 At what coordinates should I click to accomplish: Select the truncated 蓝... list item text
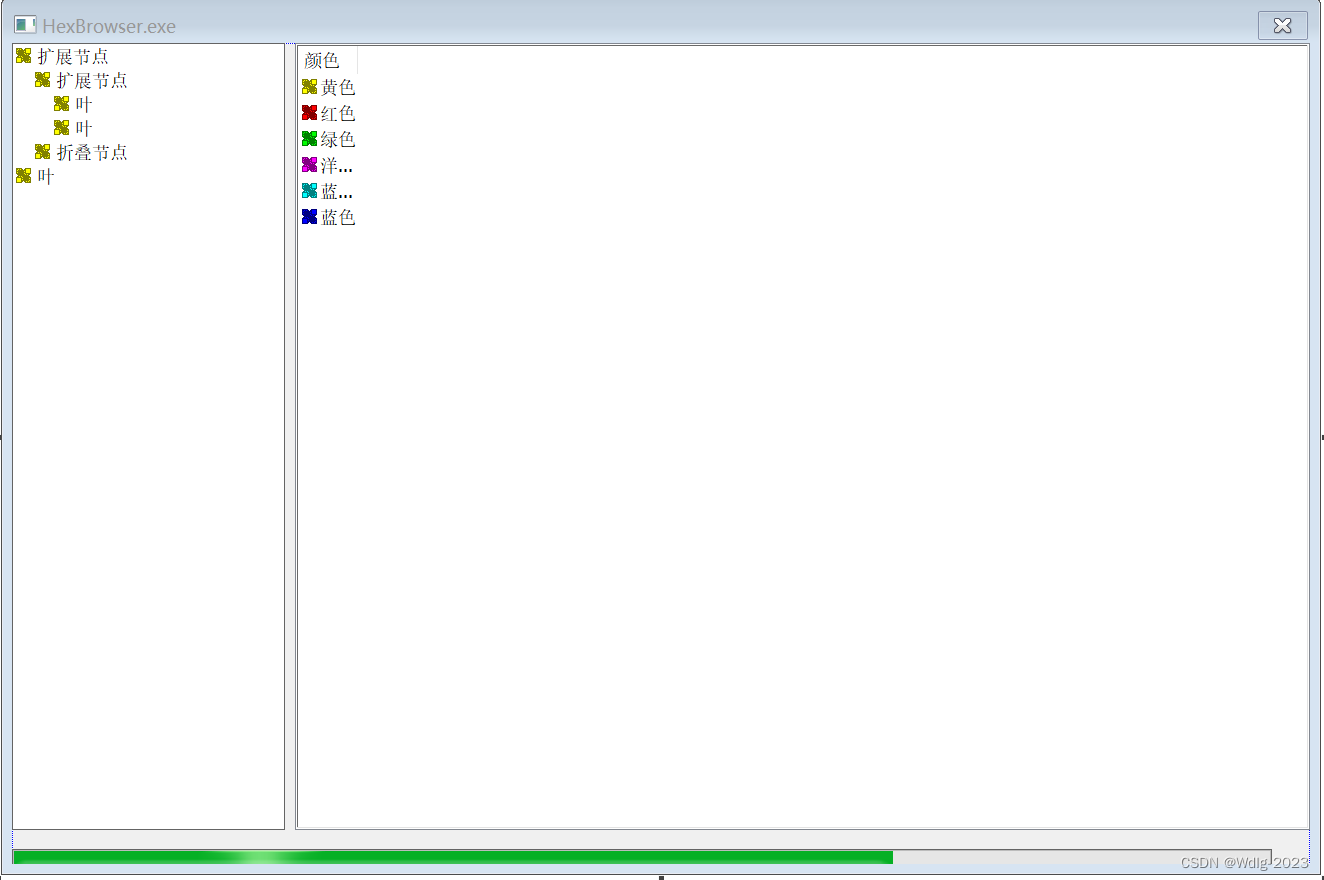[337, 191]
